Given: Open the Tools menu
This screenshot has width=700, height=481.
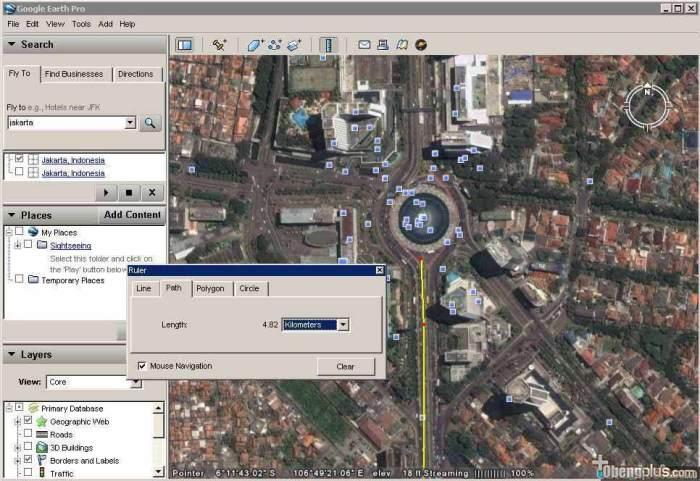Looking at the screenshot, I should click(81, 24).
